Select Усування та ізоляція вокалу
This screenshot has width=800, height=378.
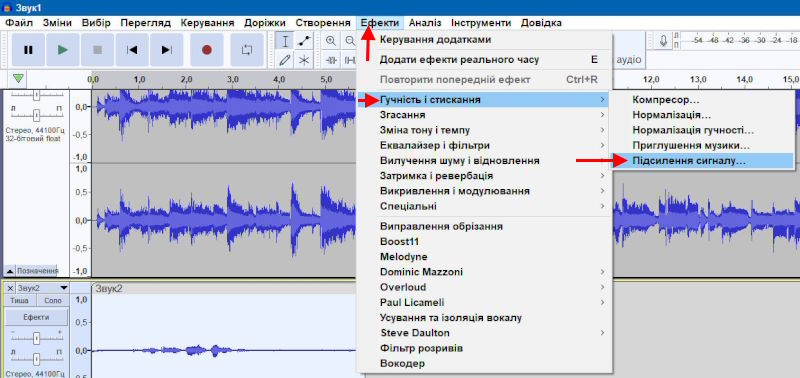[484, 317]
